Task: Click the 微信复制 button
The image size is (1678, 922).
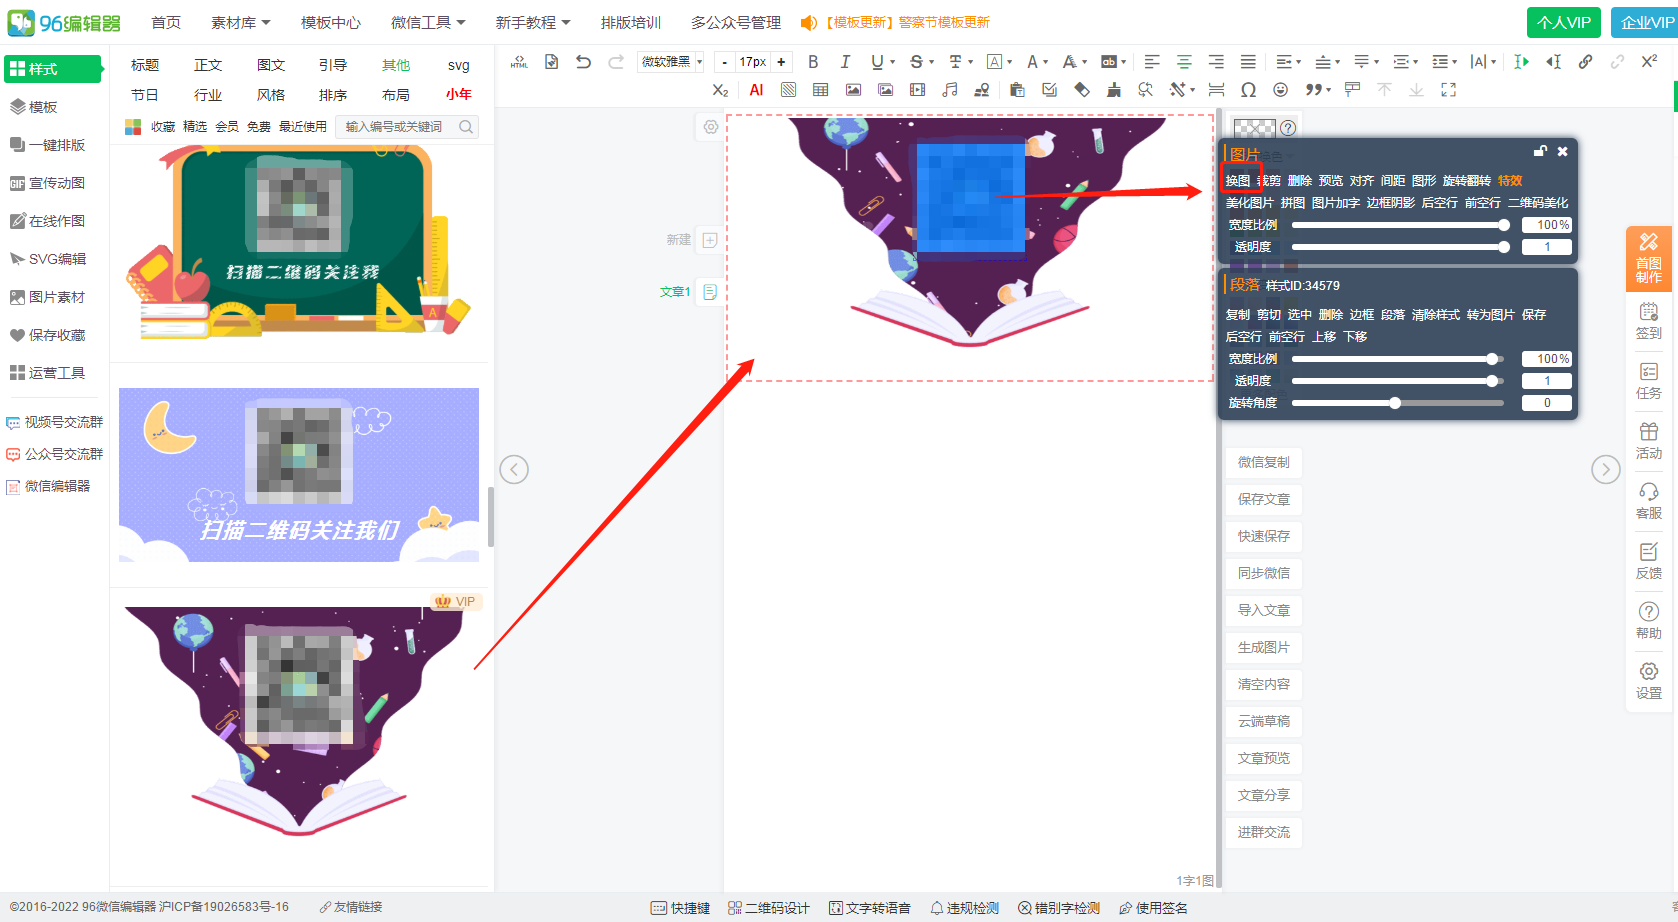Action: point(1264,462)
